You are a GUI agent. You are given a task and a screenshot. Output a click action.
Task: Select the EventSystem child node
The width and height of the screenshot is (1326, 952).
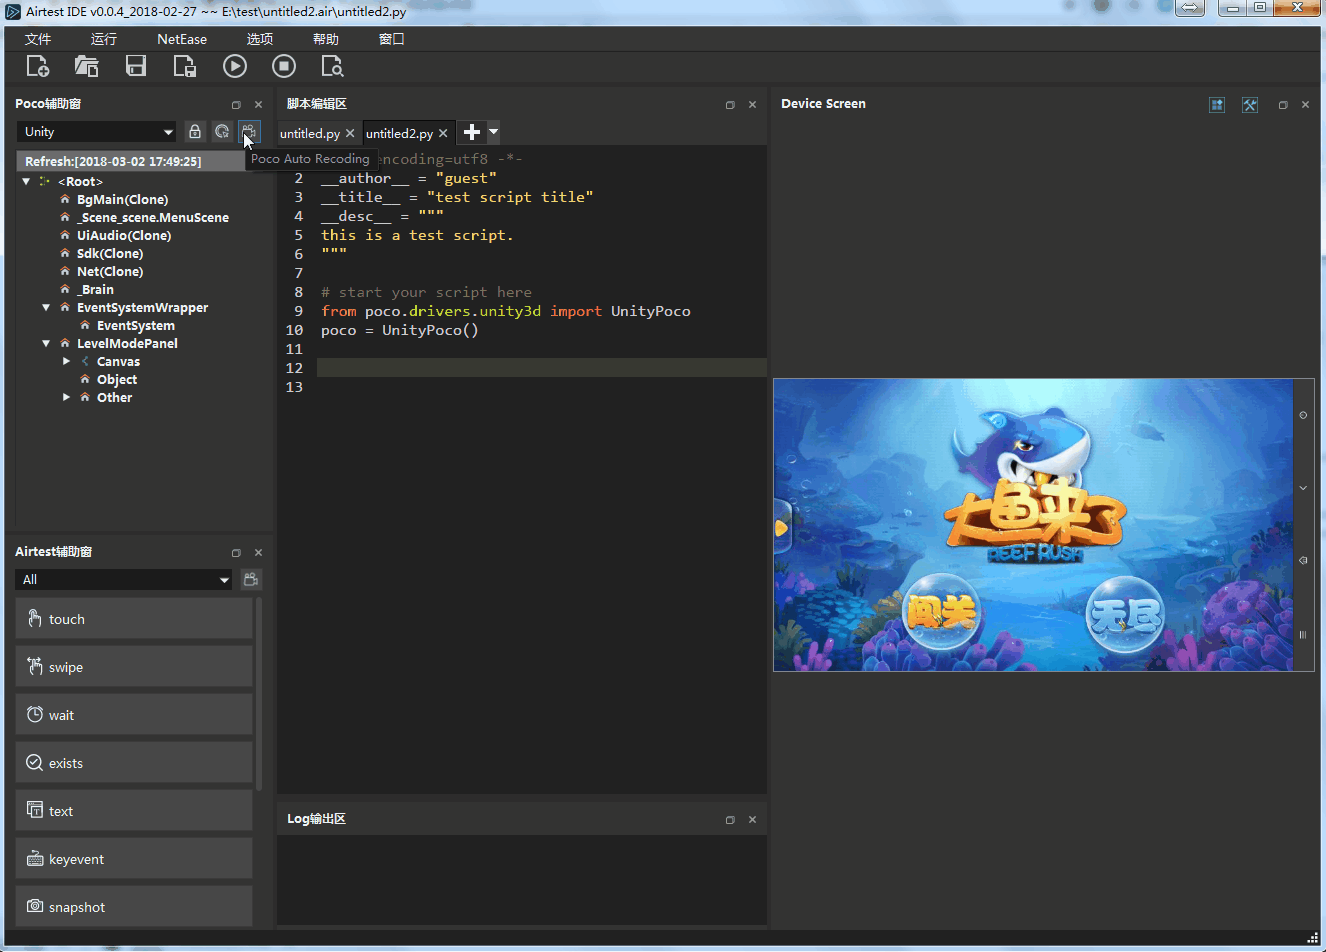tap(136, 325)
